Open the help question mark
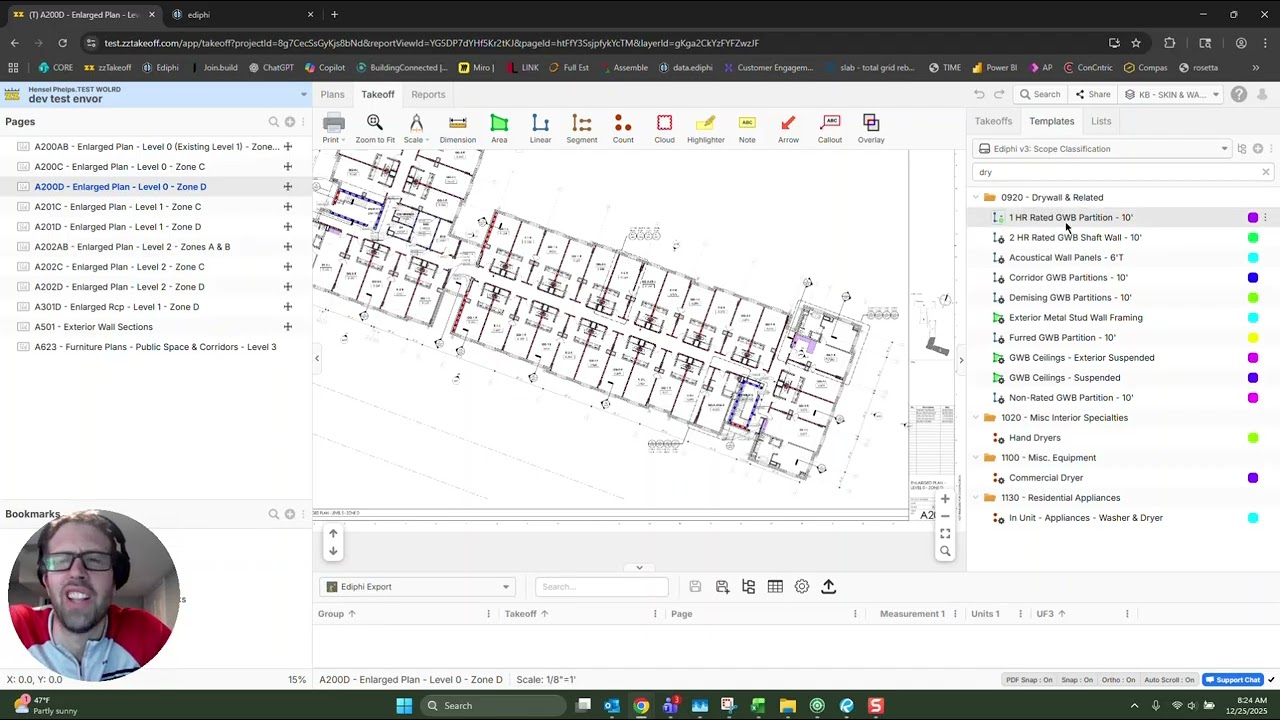The height and width of the screenshot is (720, 1280). 1239,94
